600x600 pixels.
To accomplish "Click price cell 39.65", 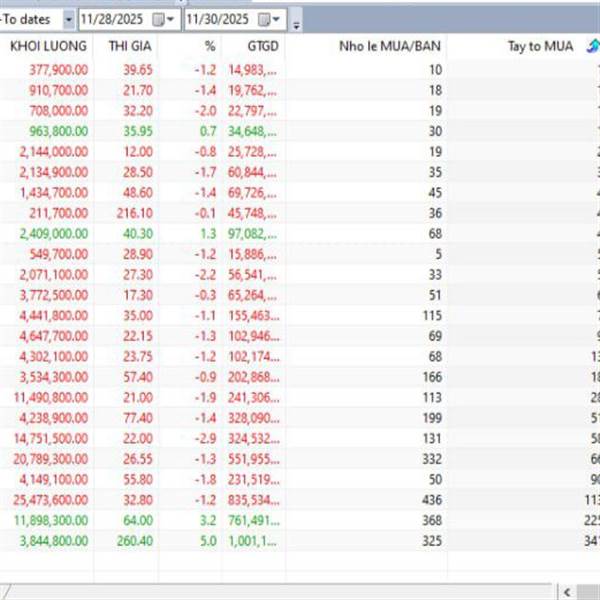I will pos(138,70).
